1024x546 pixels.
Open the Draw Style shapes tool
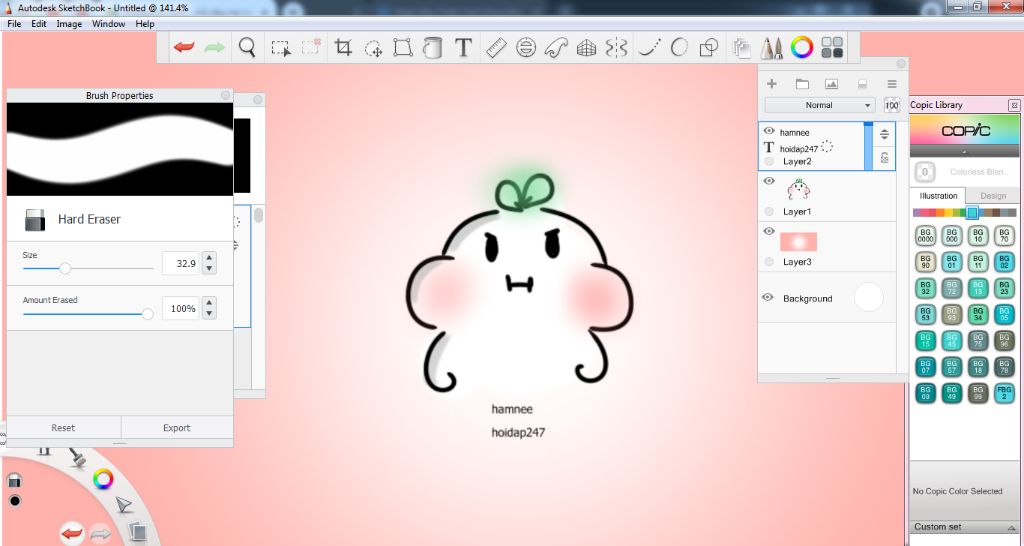point(709,48)
